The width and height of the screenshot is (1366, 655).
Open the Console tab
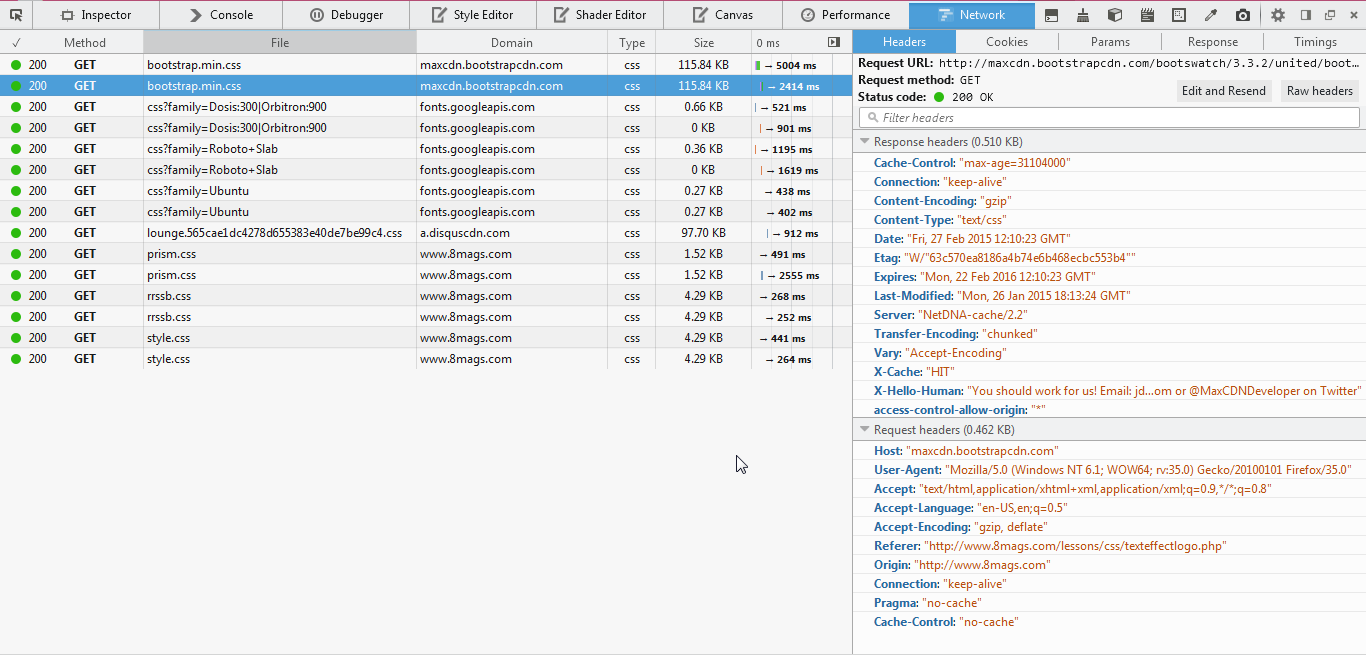click(220, 15)
